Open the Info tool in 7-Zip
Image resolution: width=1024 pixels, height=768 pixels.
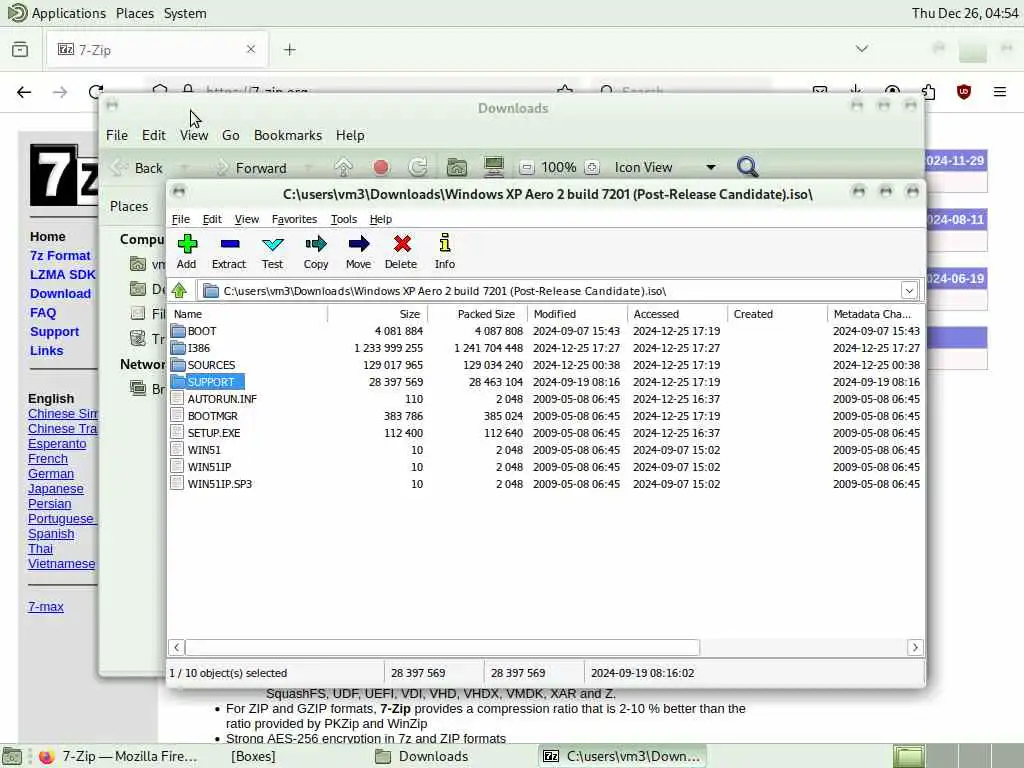pyautogui.click(x=445, y=243)
